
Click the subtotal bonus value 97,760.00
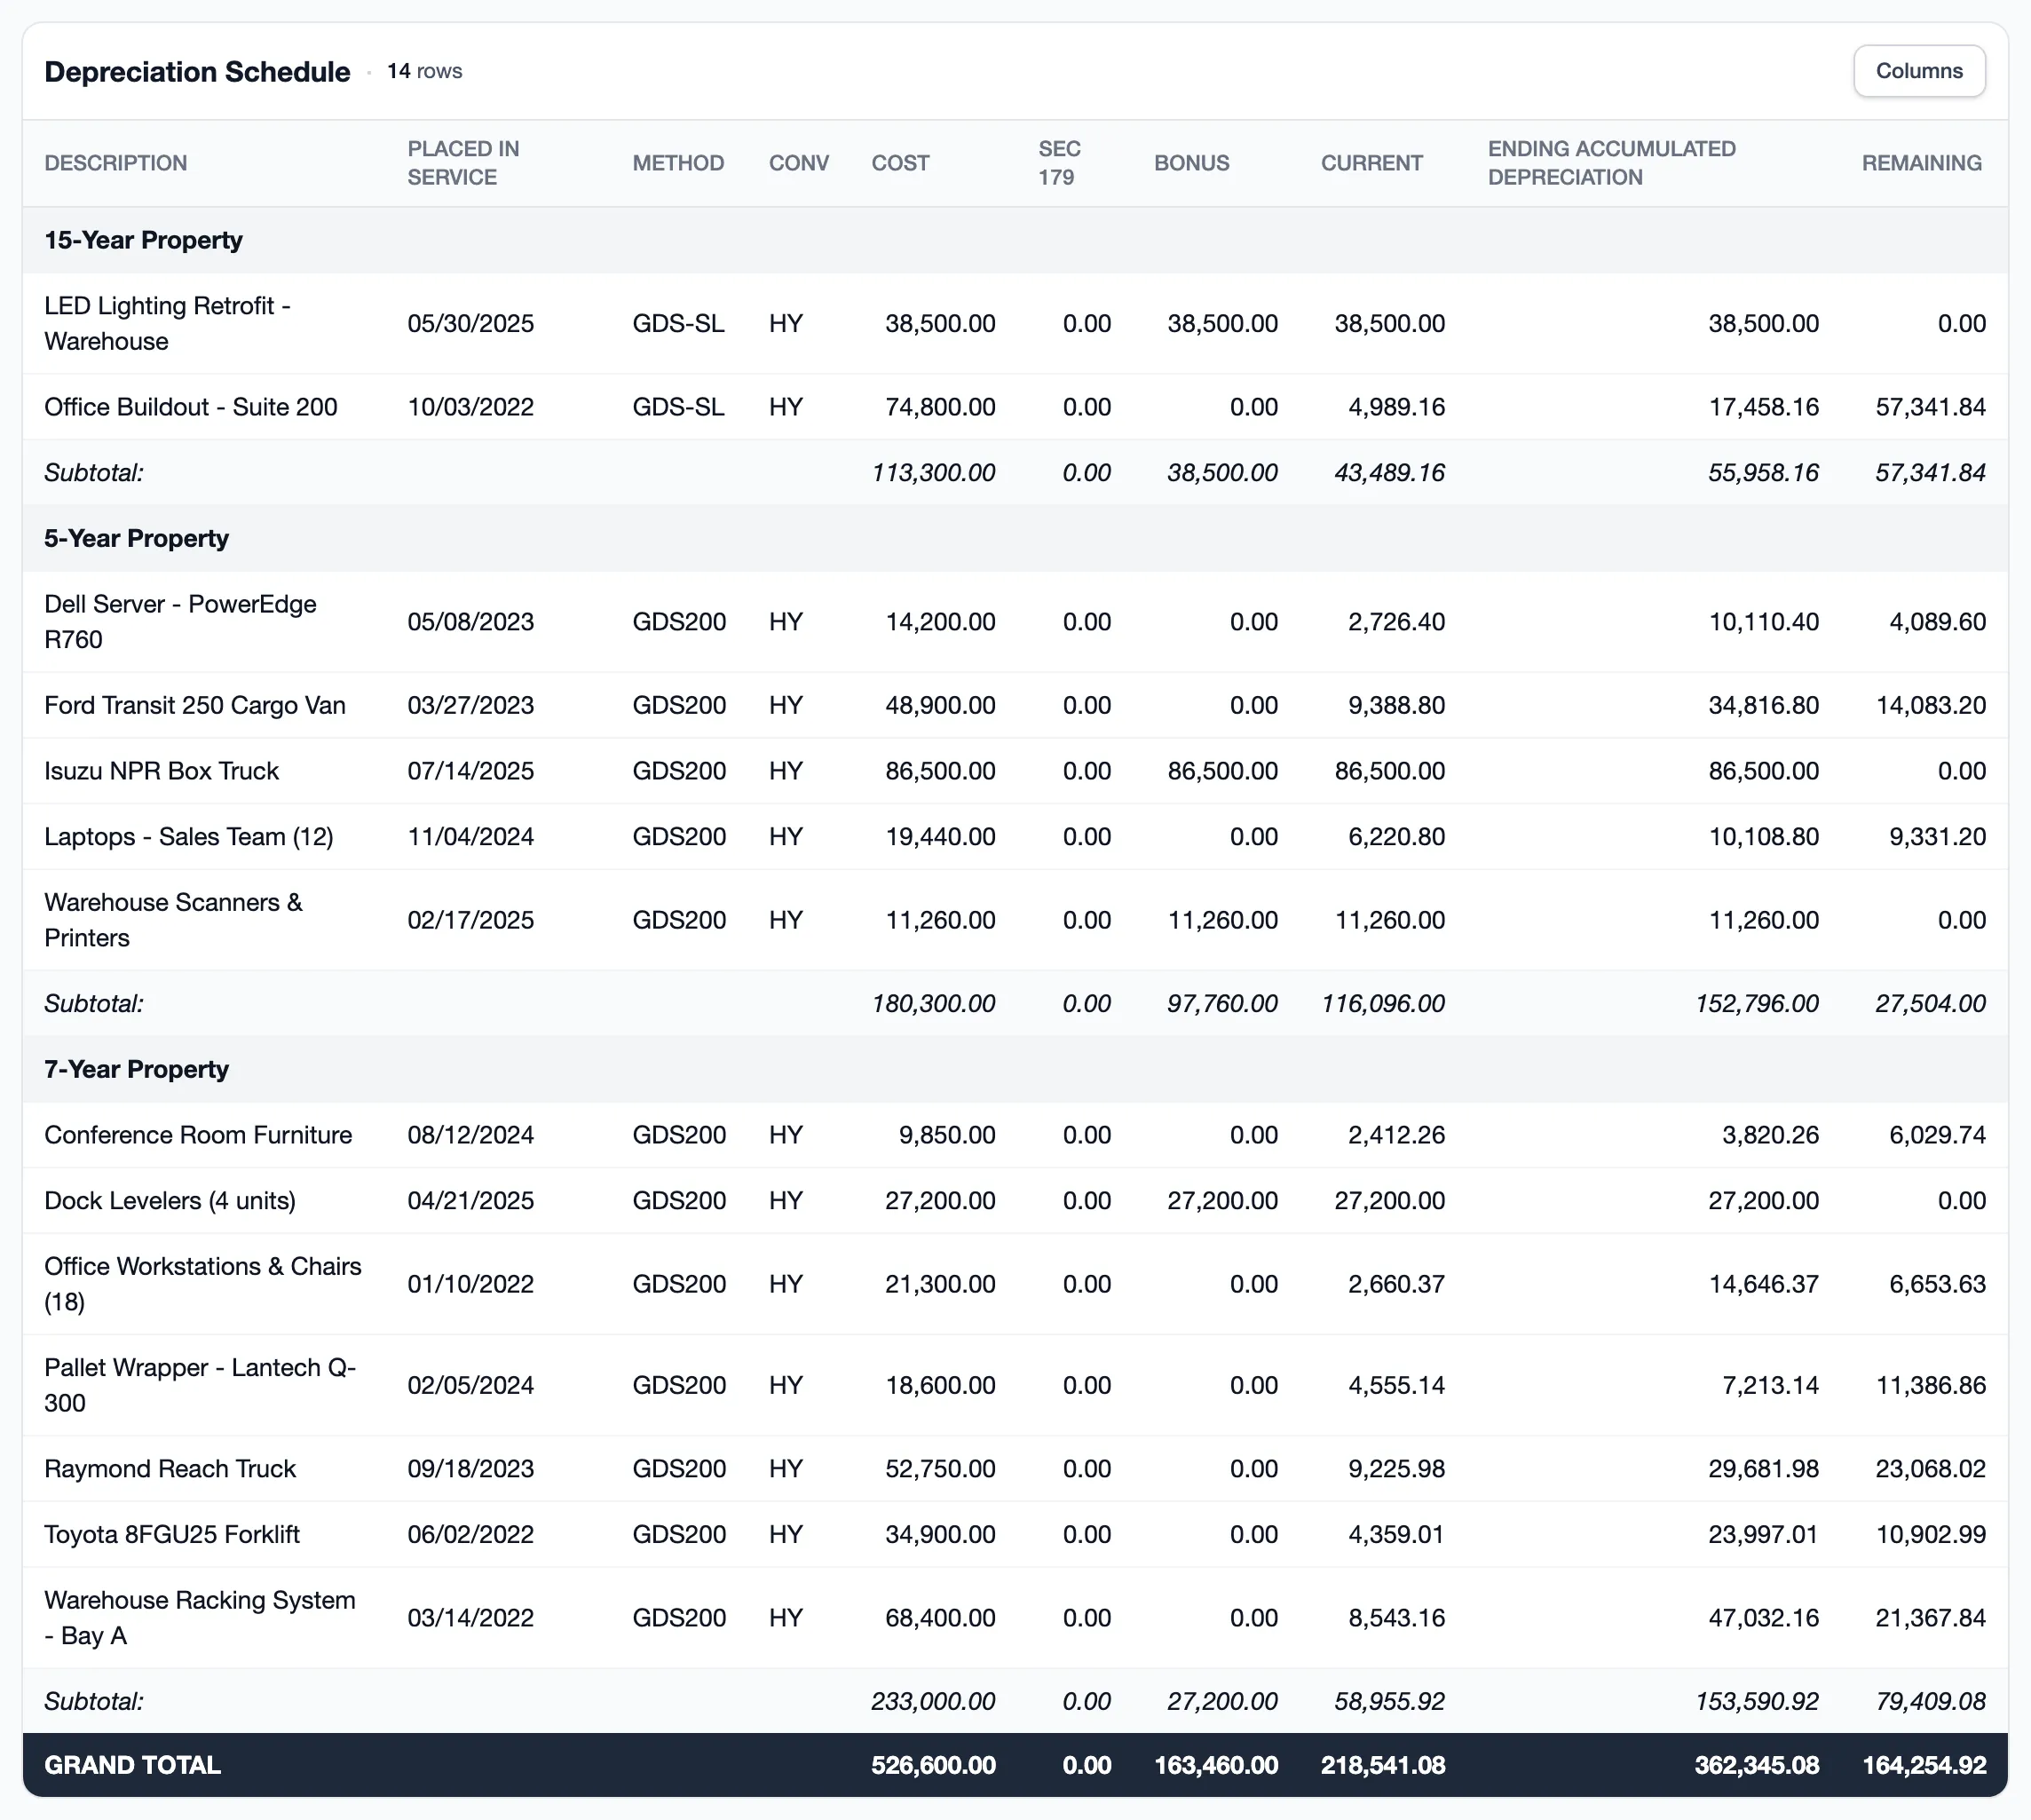coord(1222,1003)
